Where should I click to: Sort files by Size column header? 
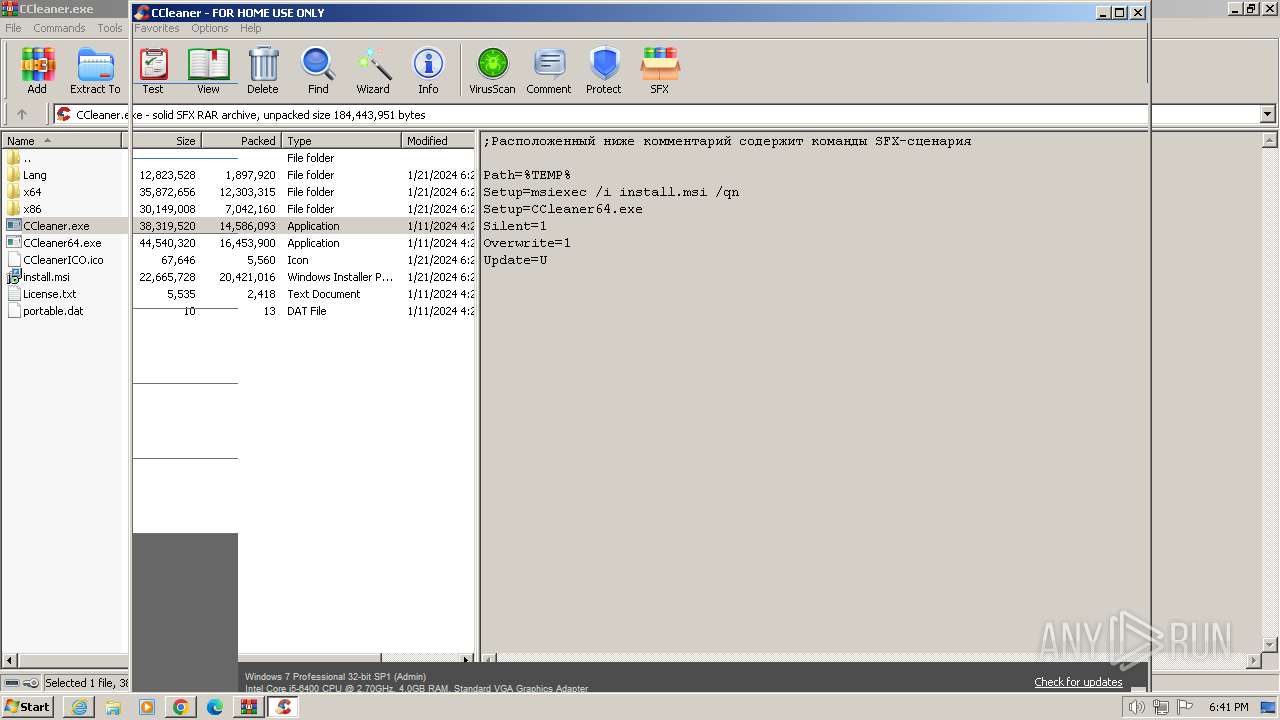coord(166,141)
